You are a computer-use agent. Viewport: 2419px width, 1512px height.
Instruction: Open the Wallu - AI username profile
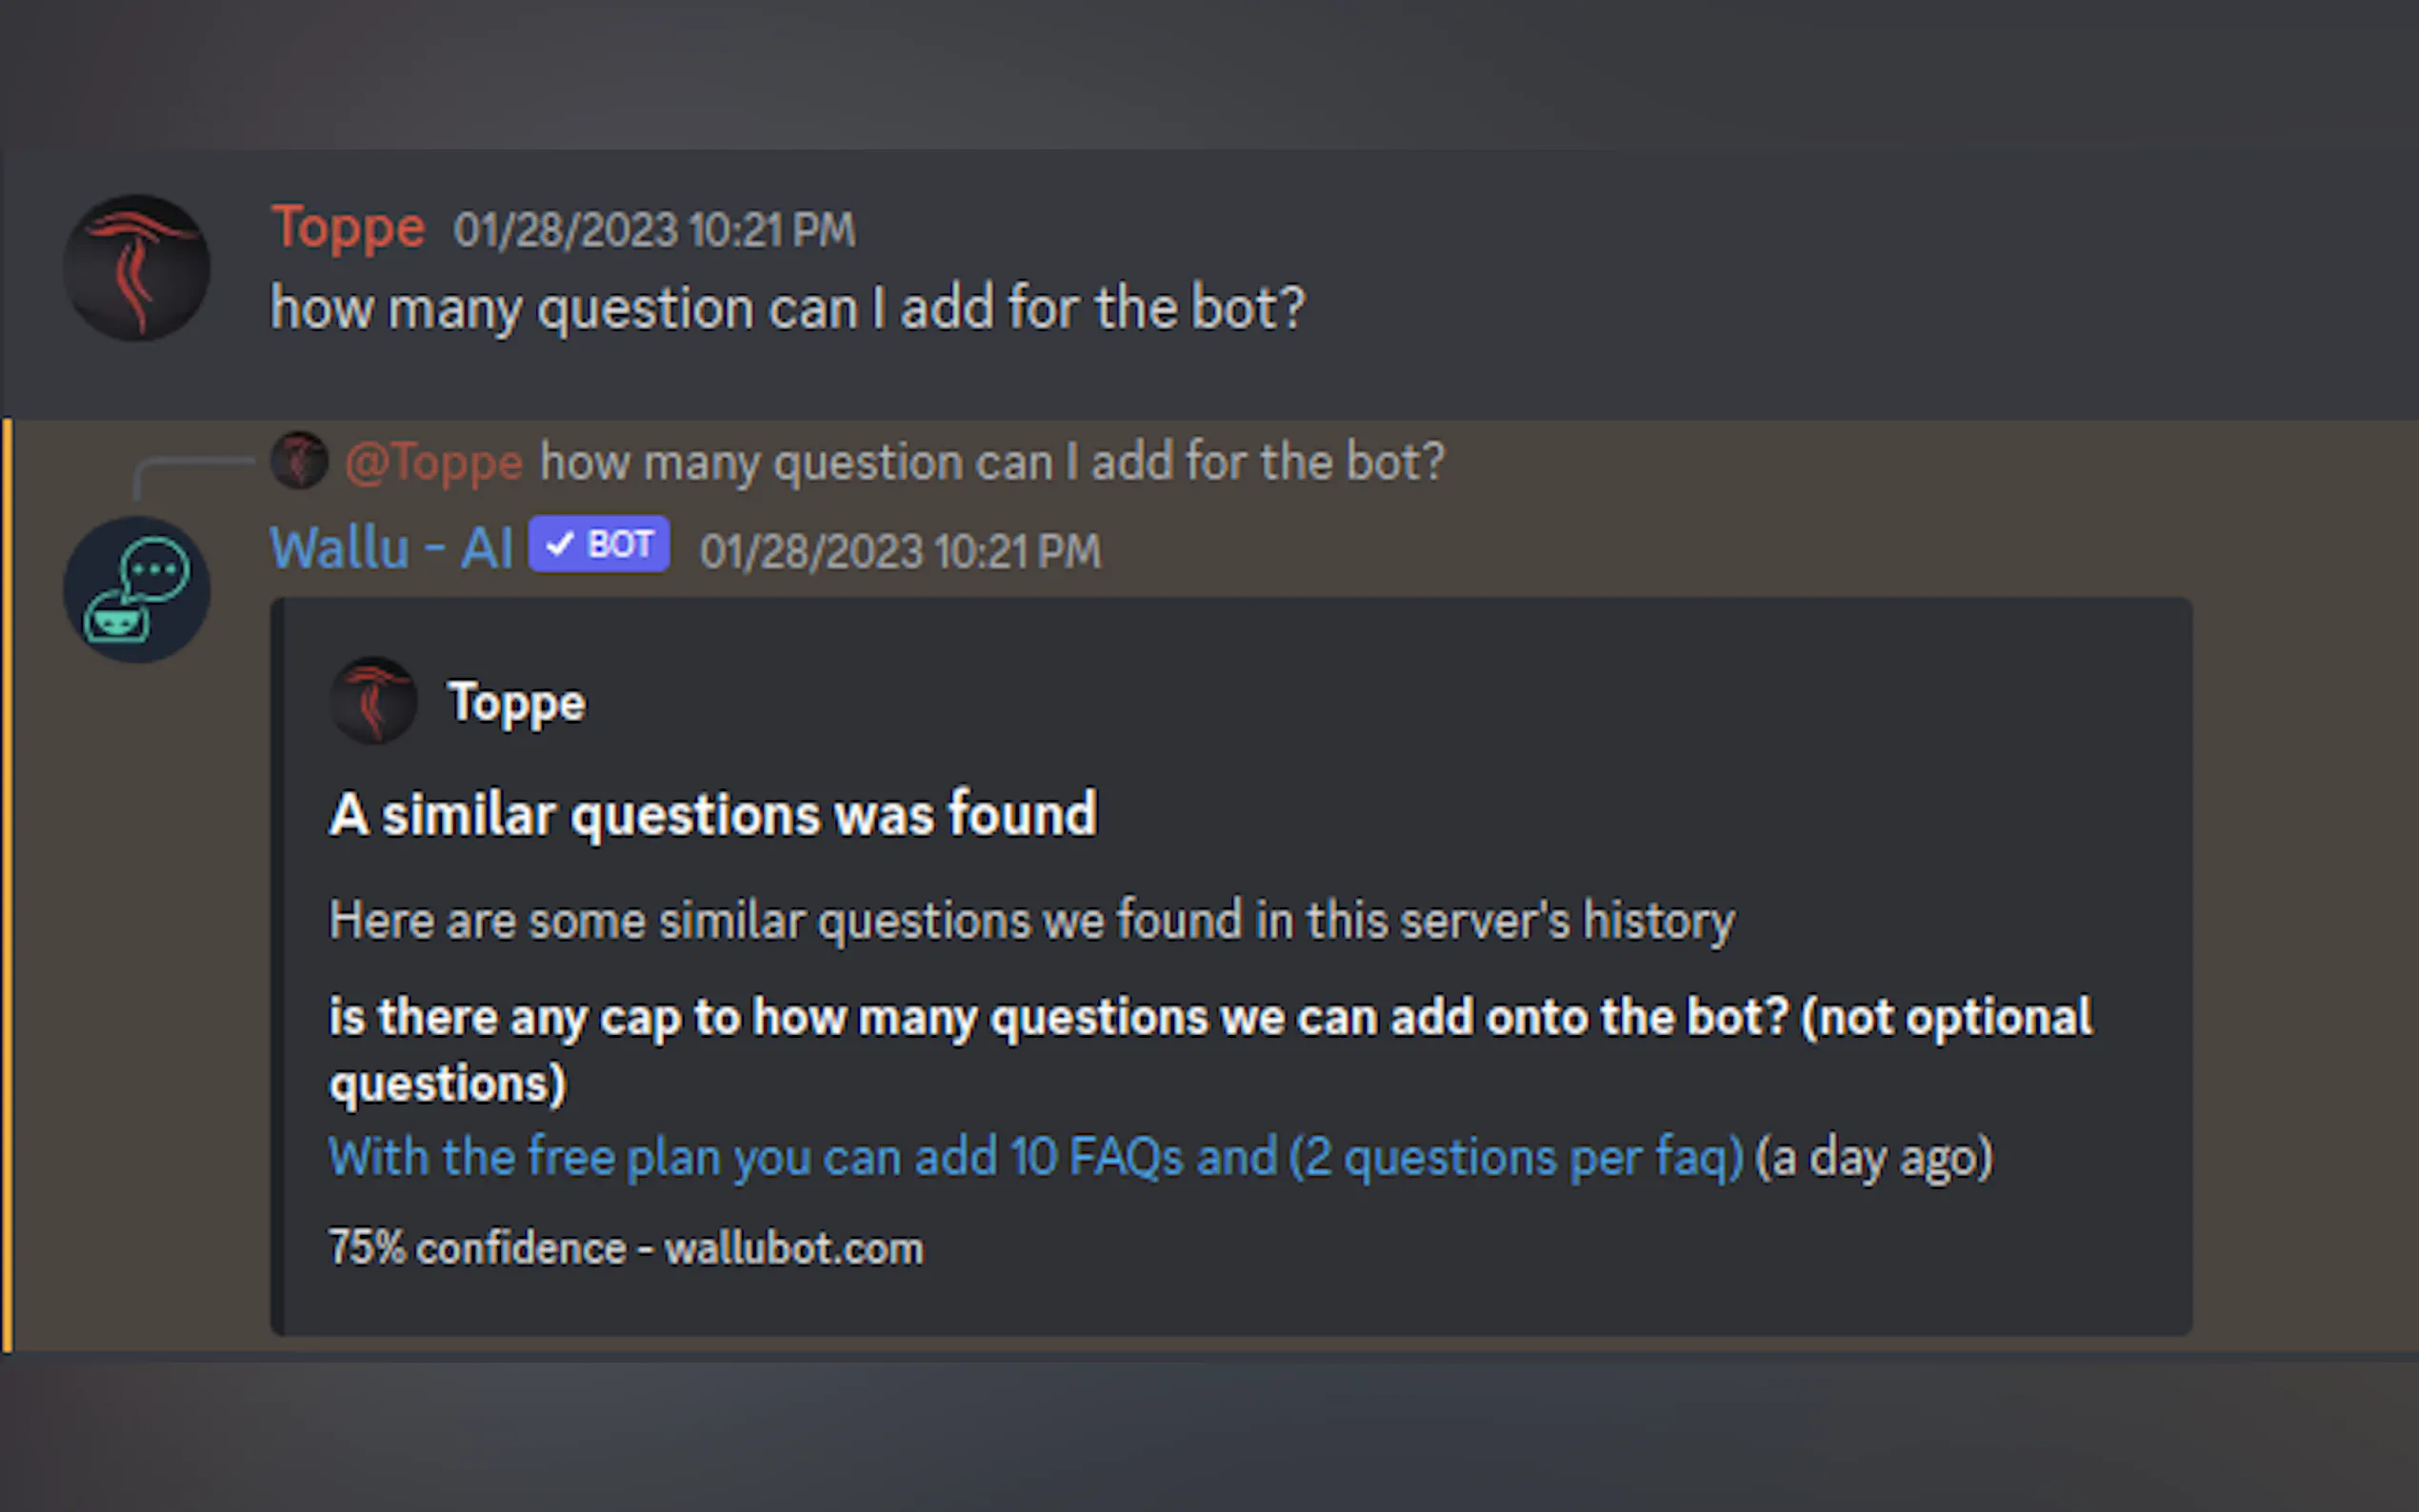tap(391, 548)
